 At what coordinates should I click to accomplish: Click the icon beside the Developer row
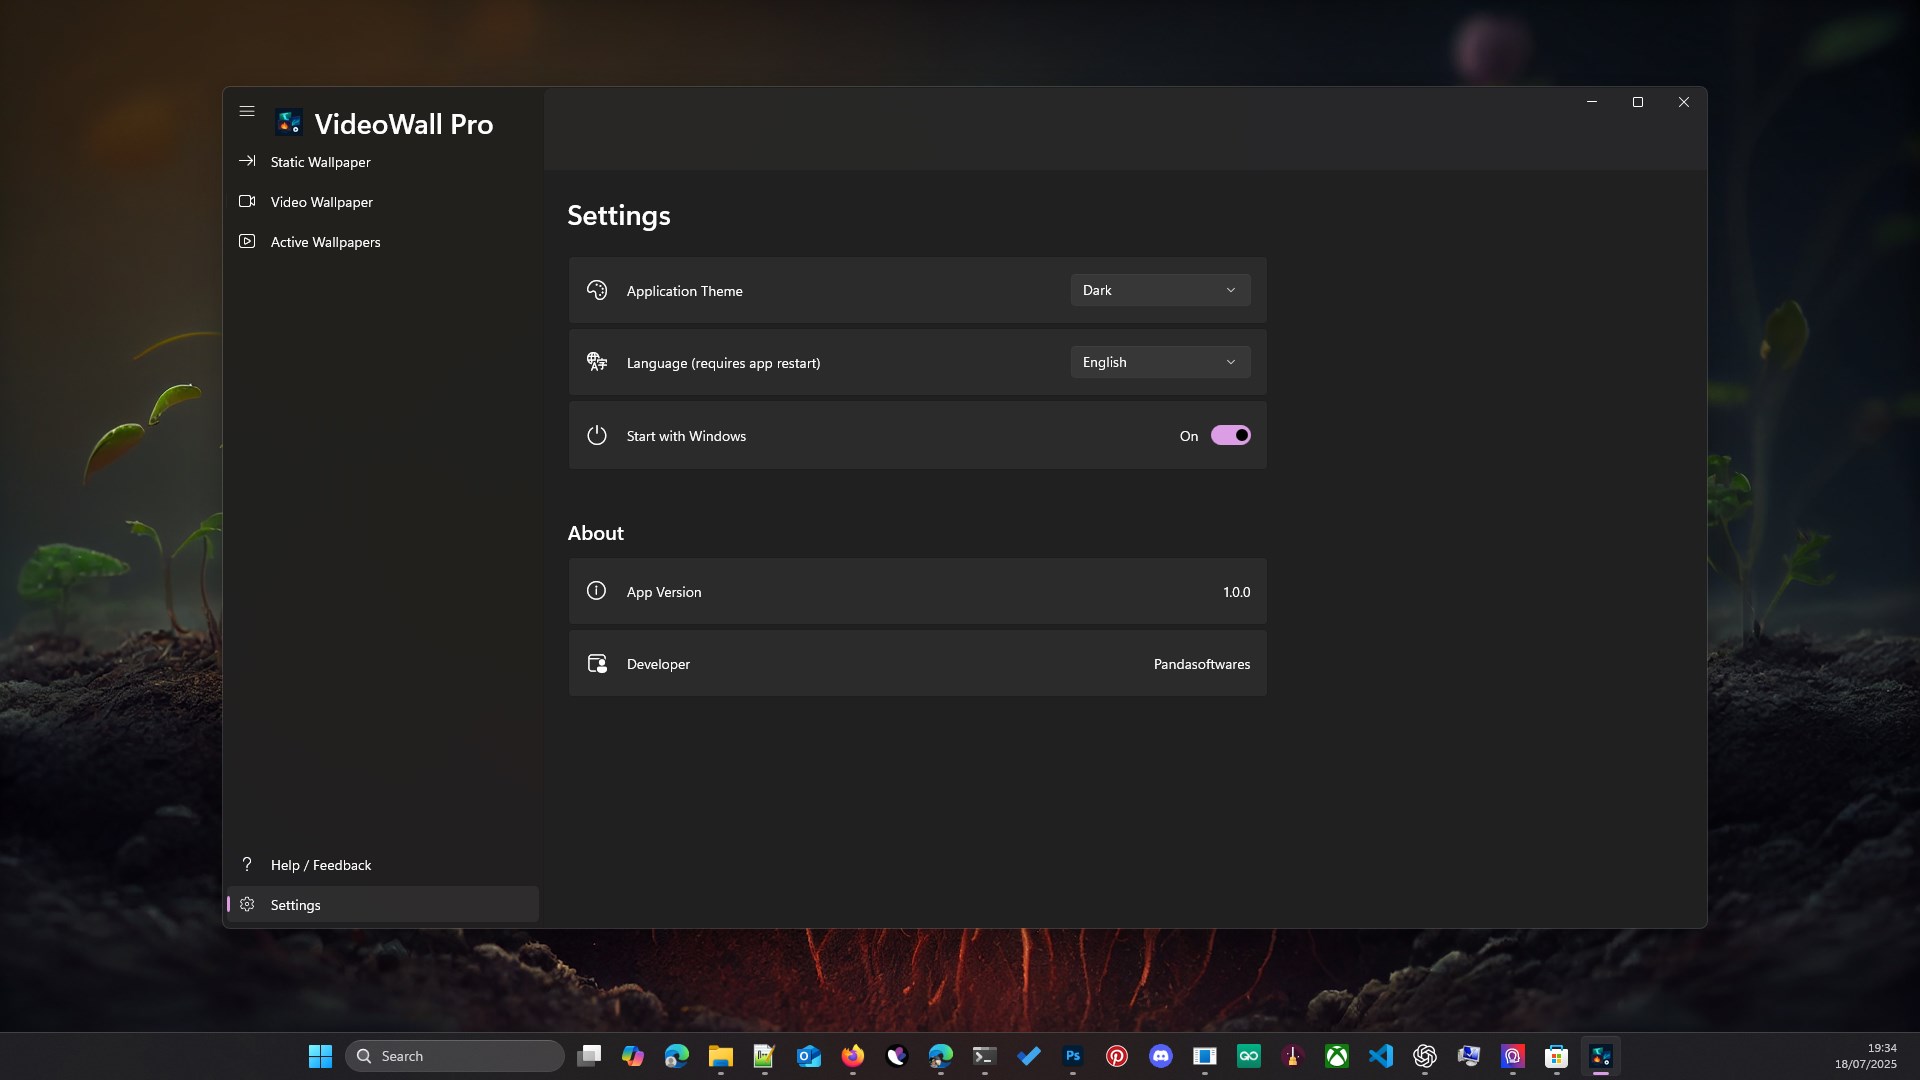(x=597, y=663)
